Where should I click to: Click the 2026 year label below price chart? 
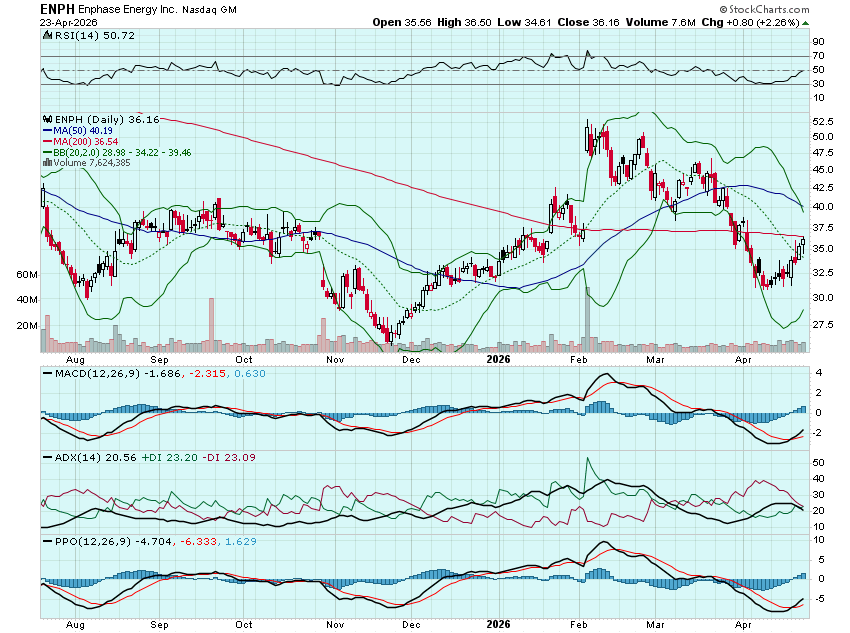coord(497,357)
